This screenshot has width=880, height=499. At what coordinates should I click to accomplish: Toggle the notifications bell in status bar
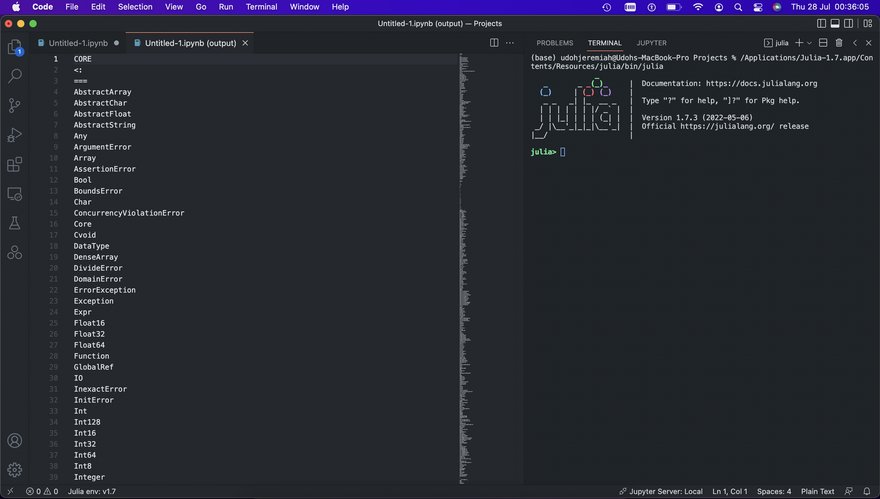point(867,491)
